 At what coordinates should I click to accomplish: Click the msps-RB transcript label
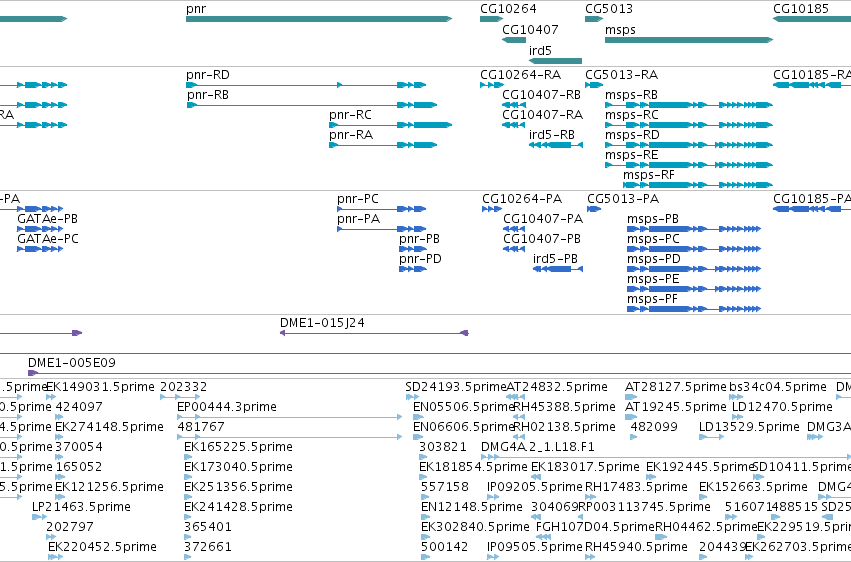pyautogui.click(x=631, y=95)
